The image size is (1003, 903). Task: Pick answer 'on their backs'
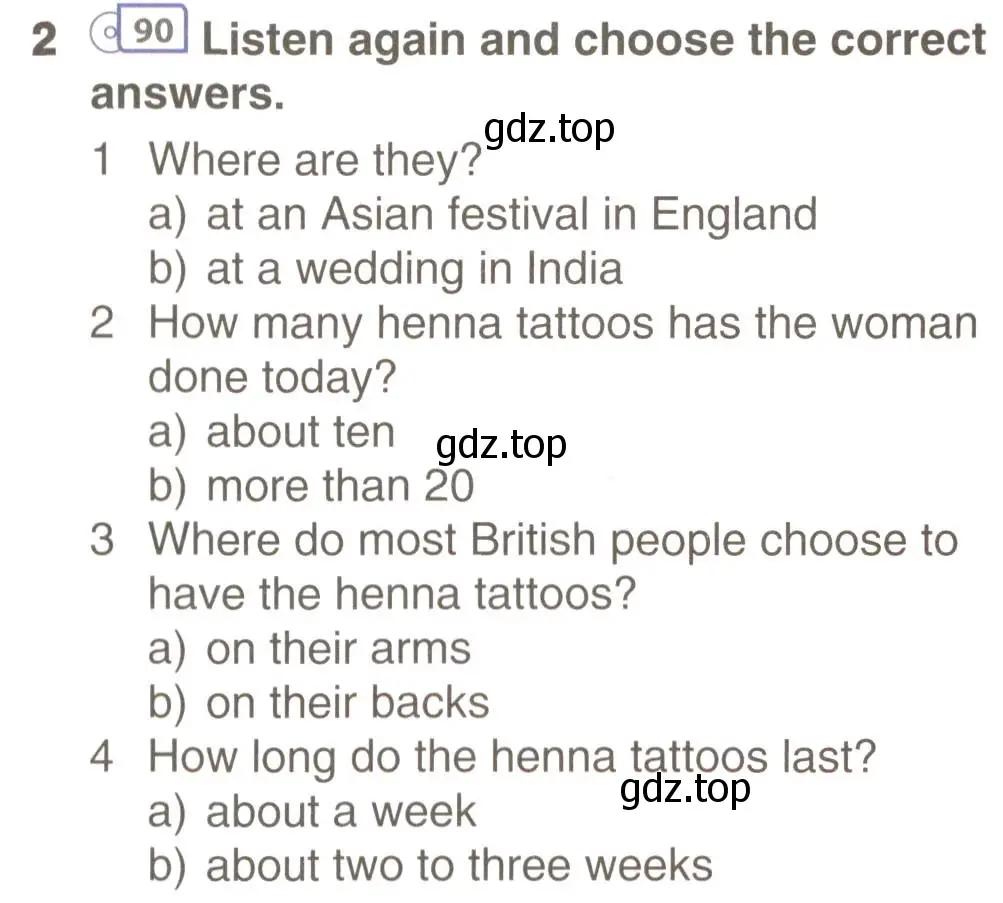(319, 703)
